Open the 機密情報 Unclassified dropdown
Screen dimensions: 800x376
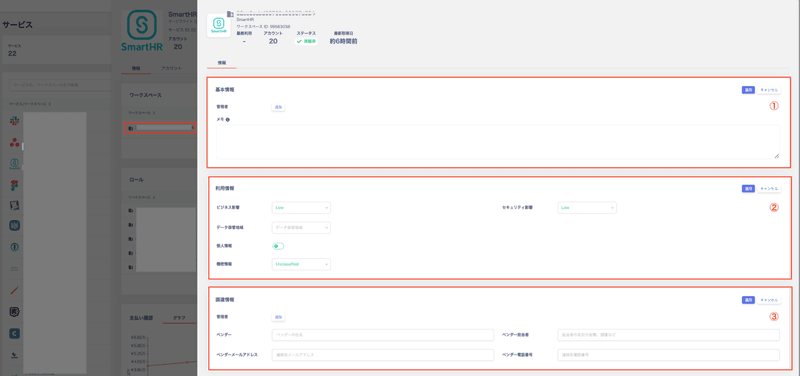[301, 264]
